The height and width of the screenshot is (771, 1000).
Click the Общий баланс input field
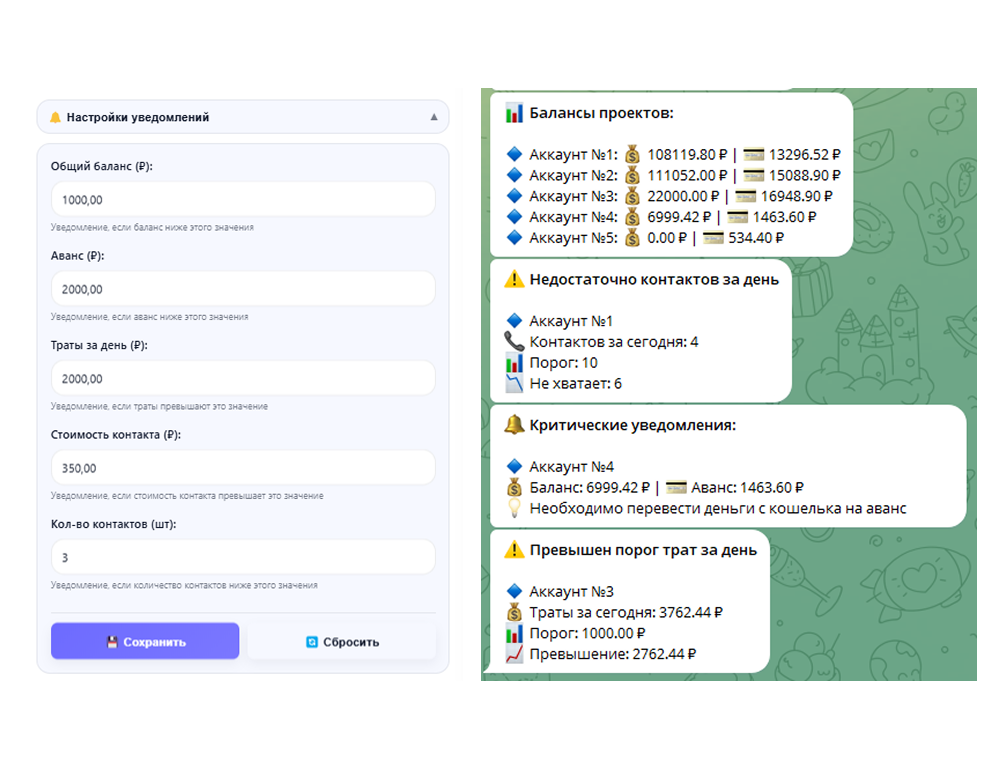(x=243, y=199)
